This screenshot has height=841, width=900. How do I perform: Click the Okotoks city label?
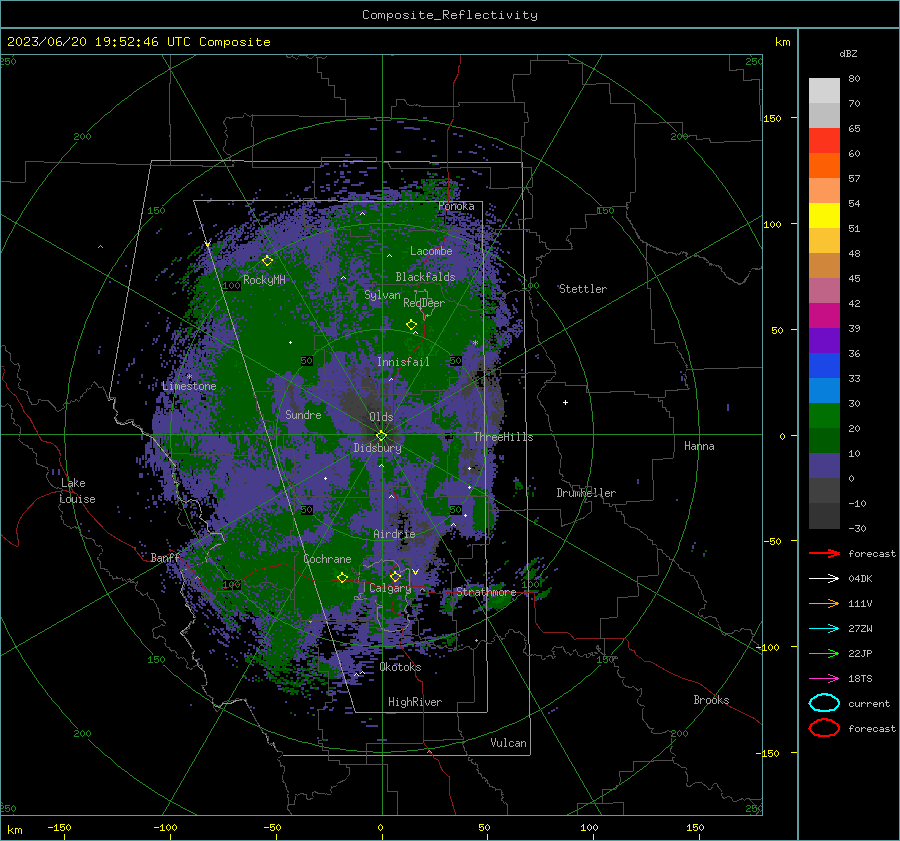tap(400, 667)
